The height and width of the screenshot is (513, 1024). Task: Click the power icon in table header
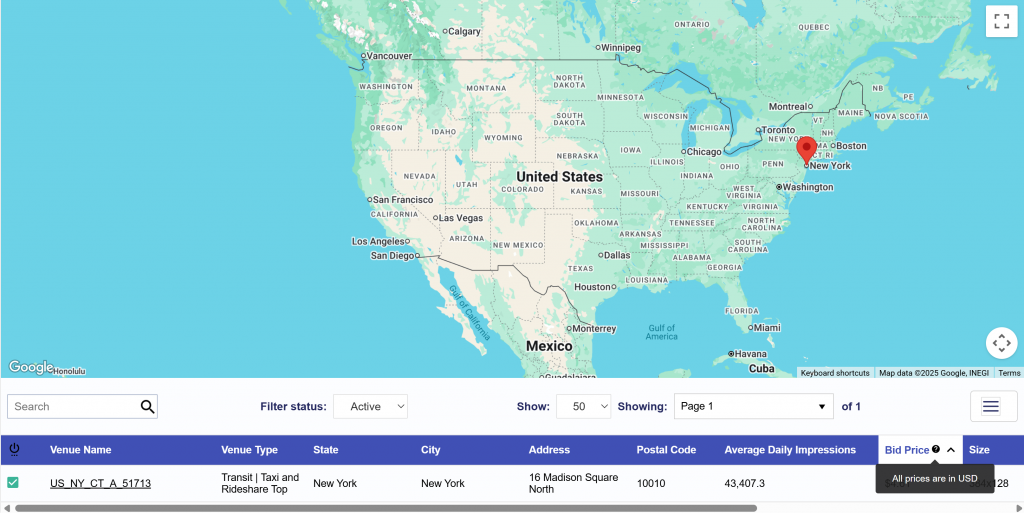[14, 450]
